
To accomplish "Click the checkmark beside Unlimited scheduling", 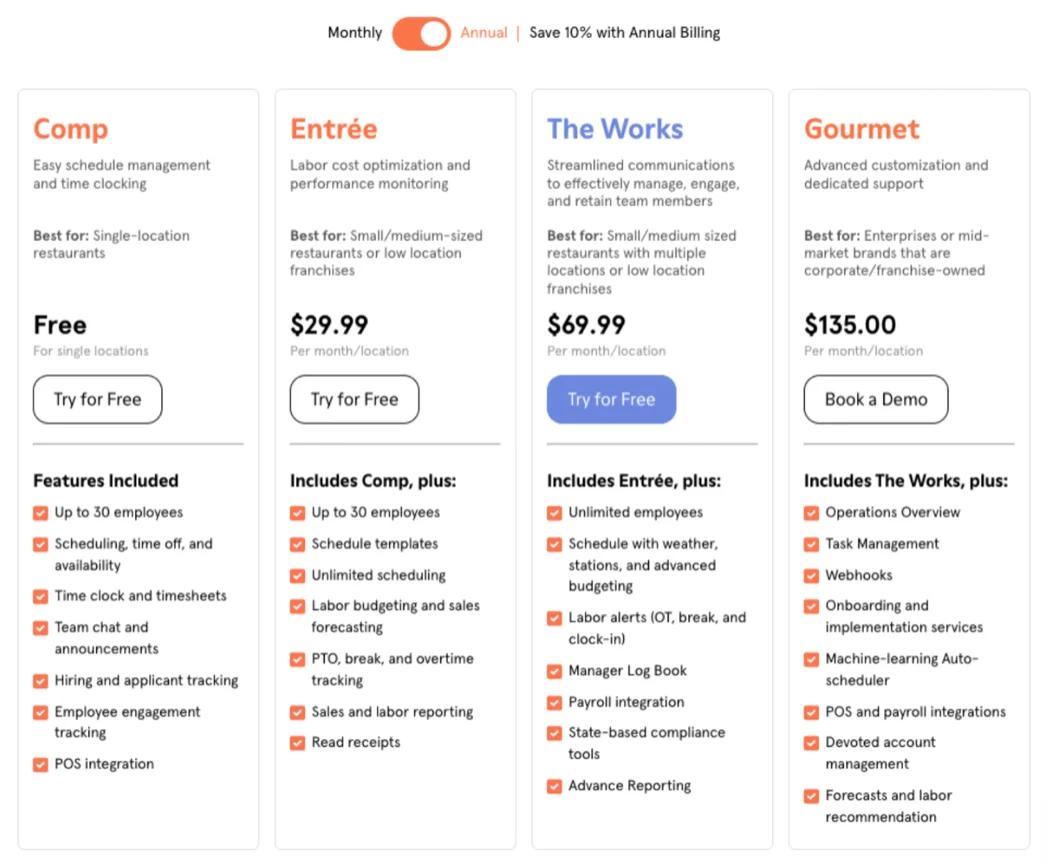I will 297,575.
